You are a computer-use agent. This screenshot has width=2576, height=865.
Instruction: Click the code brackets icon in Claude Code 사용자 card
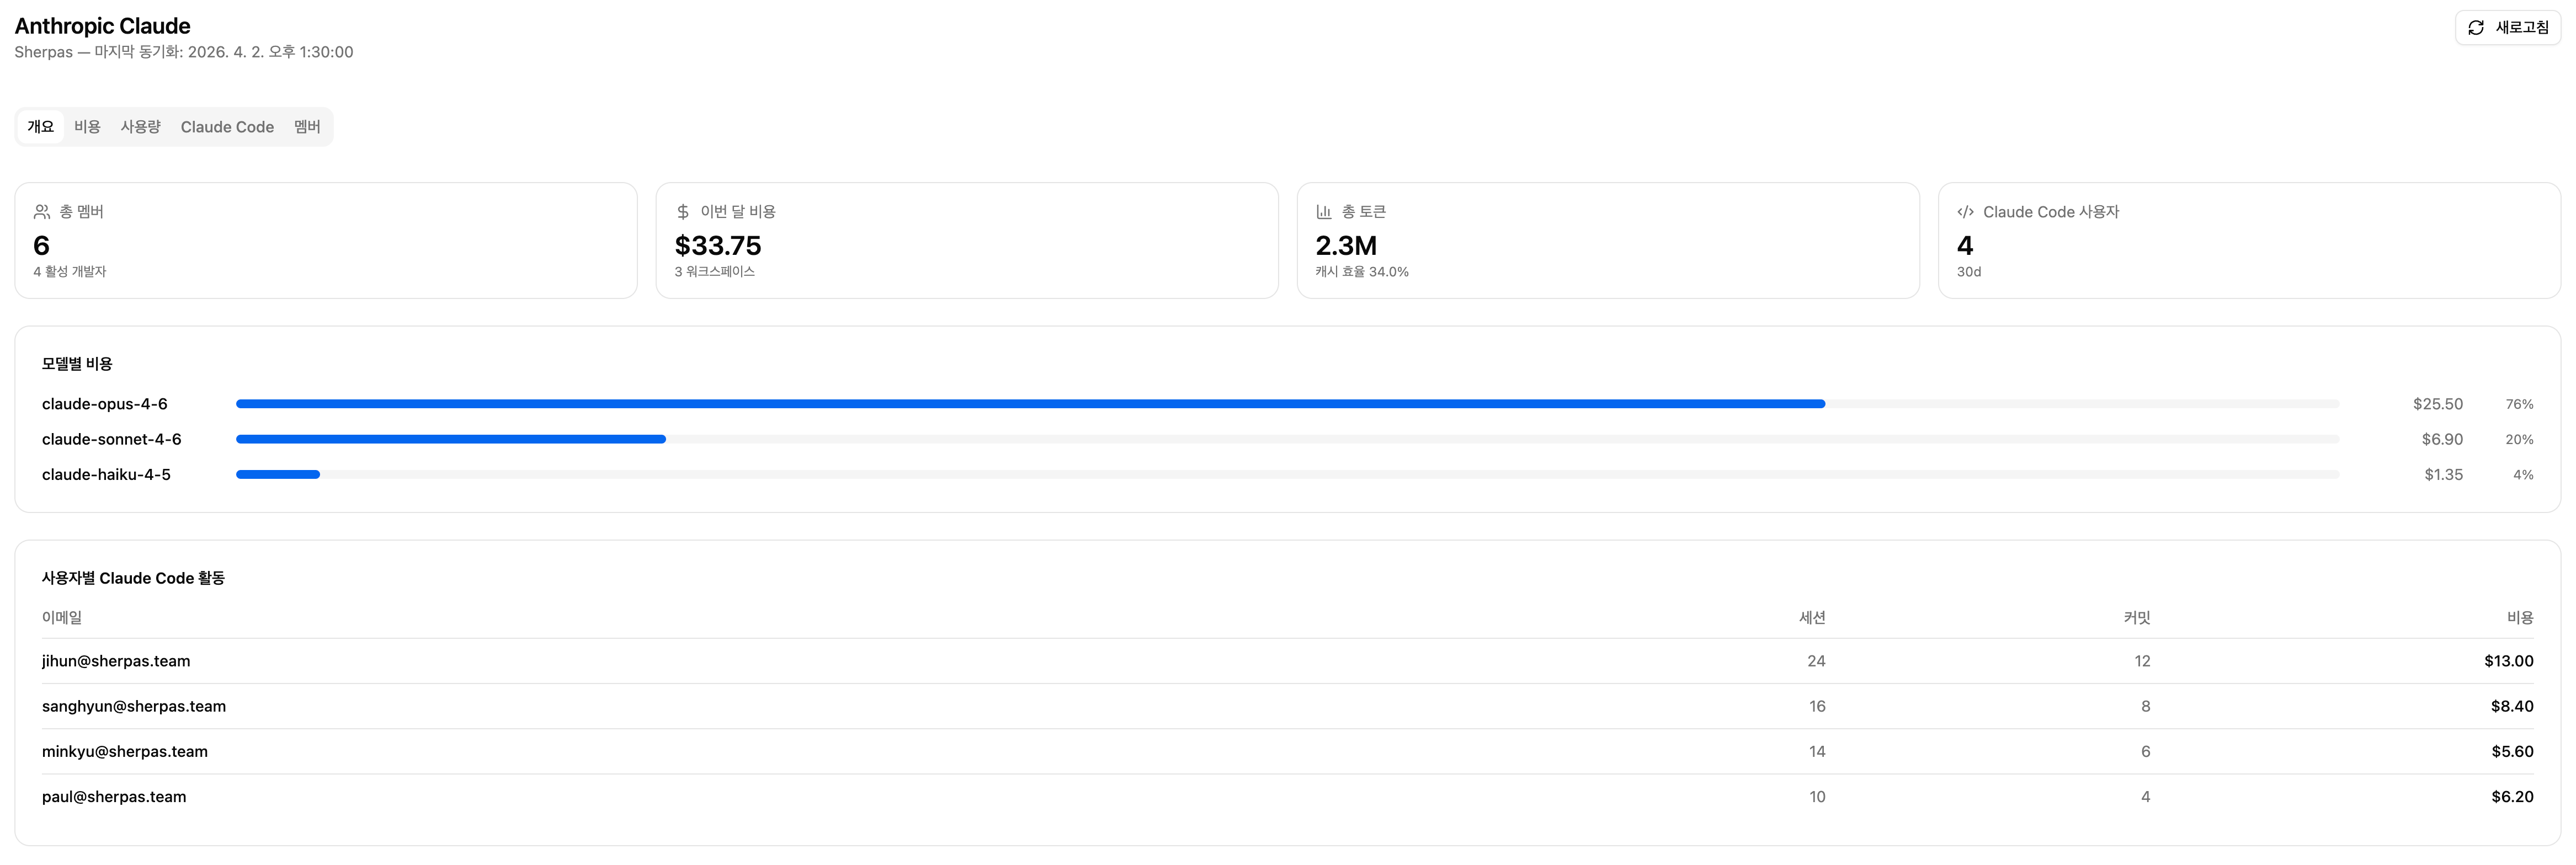[x=1965, y=212]
